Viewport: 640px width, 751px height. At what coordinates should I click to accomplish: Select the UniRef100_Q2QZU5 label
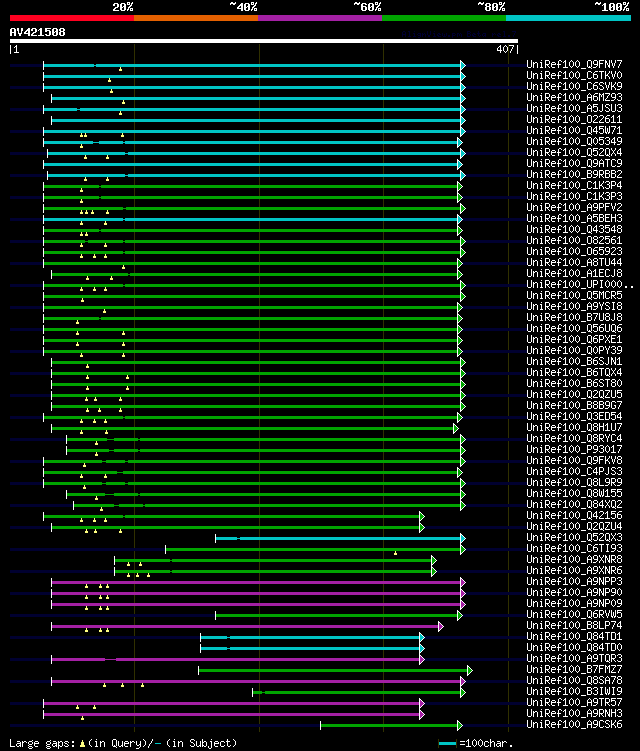click(x=574, y=395)
